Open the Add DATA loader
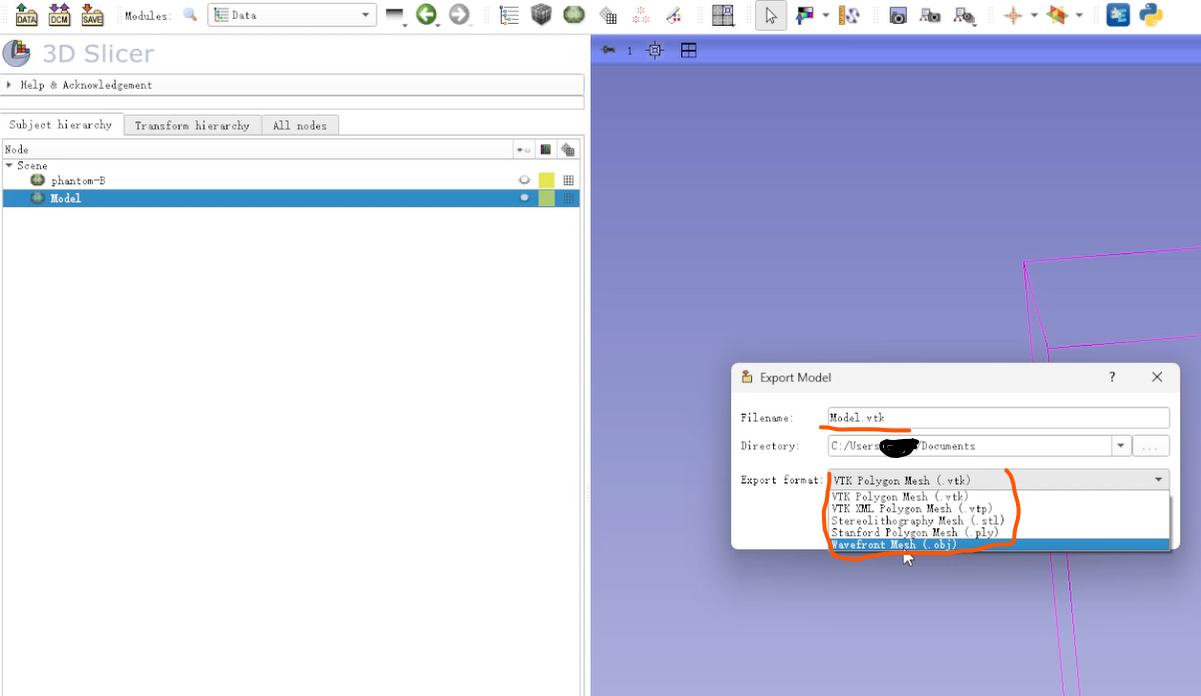This screenshot has height=696, width=1201. [x=27, y=15]
